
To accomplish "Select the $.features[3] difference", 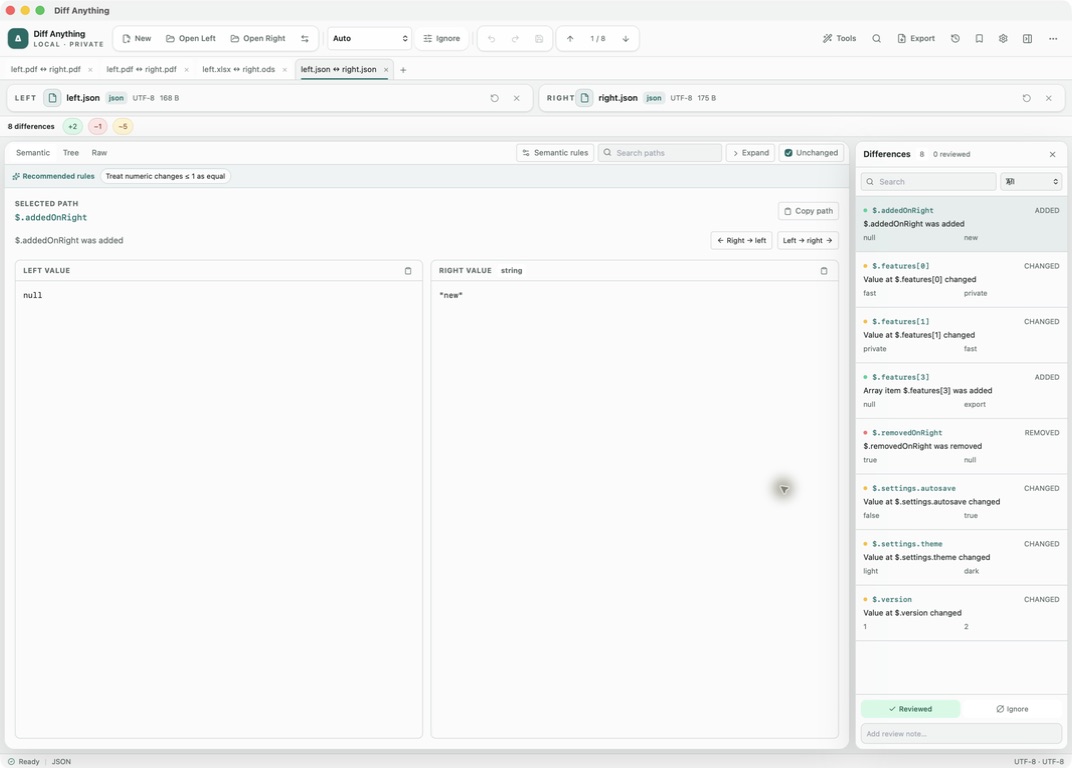I will click(961, 391).
